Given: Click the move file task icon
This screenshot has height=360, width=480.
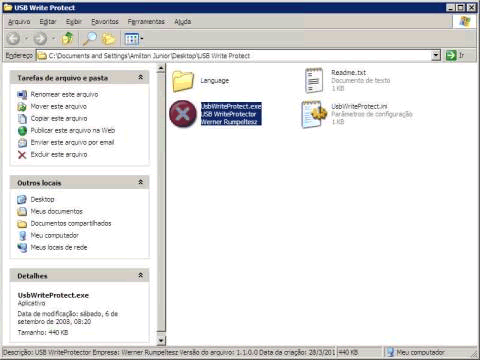Looking at the screenshot, I should pyautogui.click(x=22, y=107).
